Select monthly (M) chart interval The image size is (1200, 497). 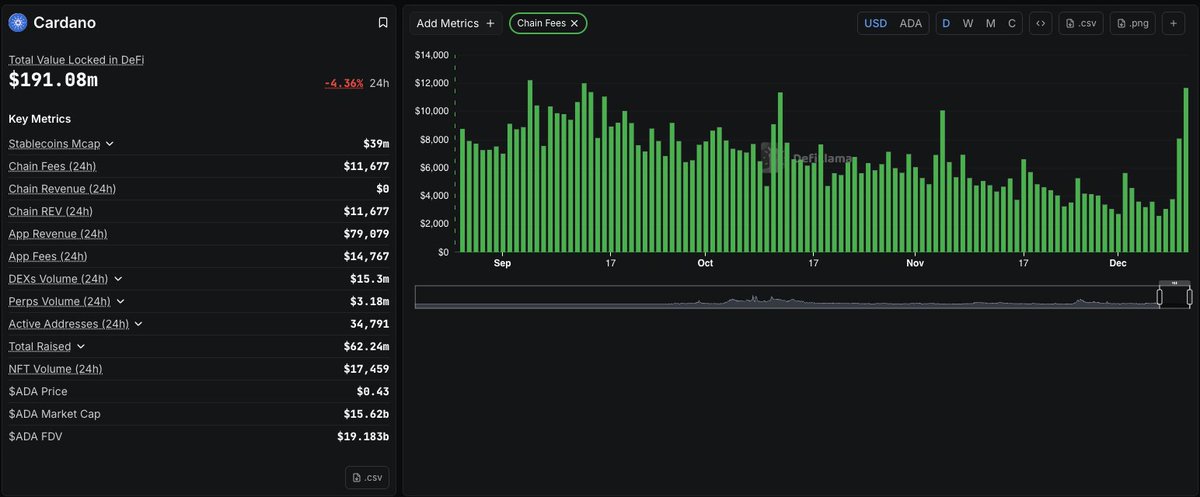(x=991, y=23)
